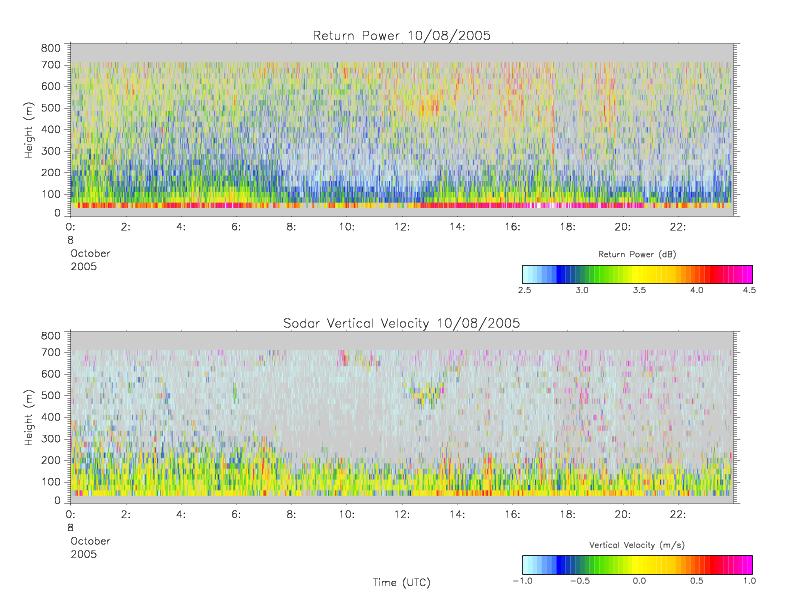Click the '2.5' tick on the Return Power colorbar

525,290
